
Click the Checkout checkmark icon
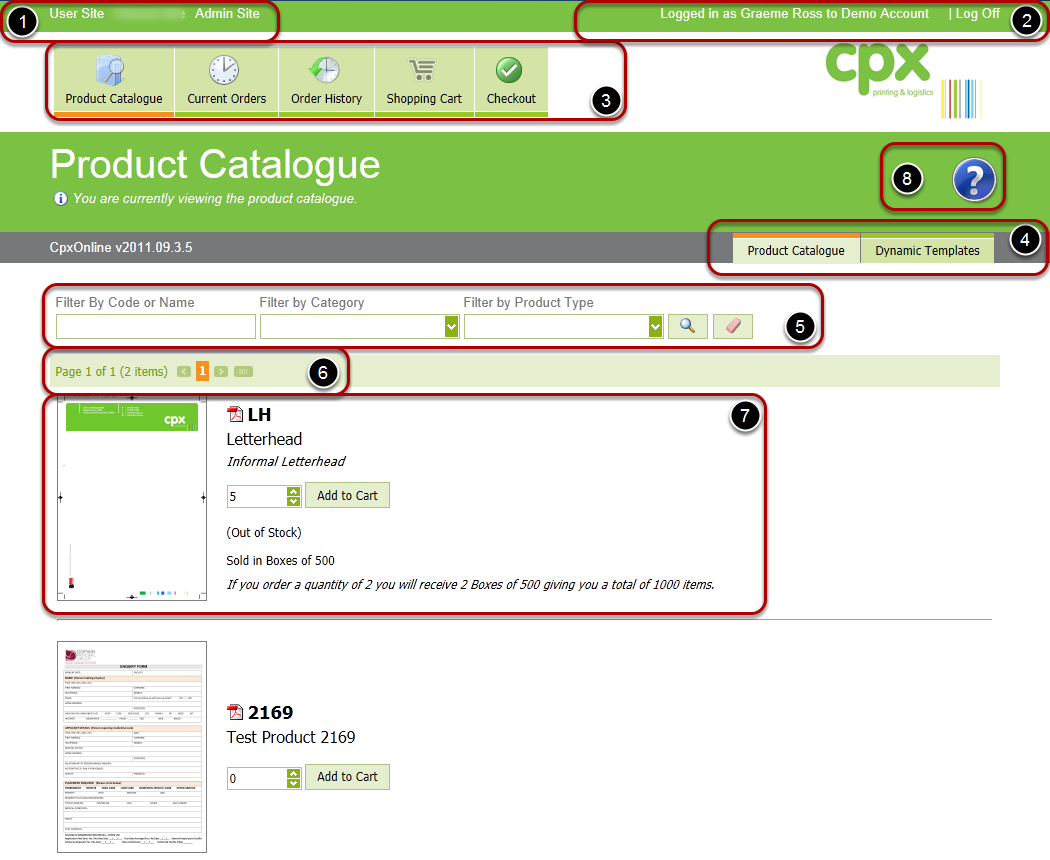click(x=510, y=71)
